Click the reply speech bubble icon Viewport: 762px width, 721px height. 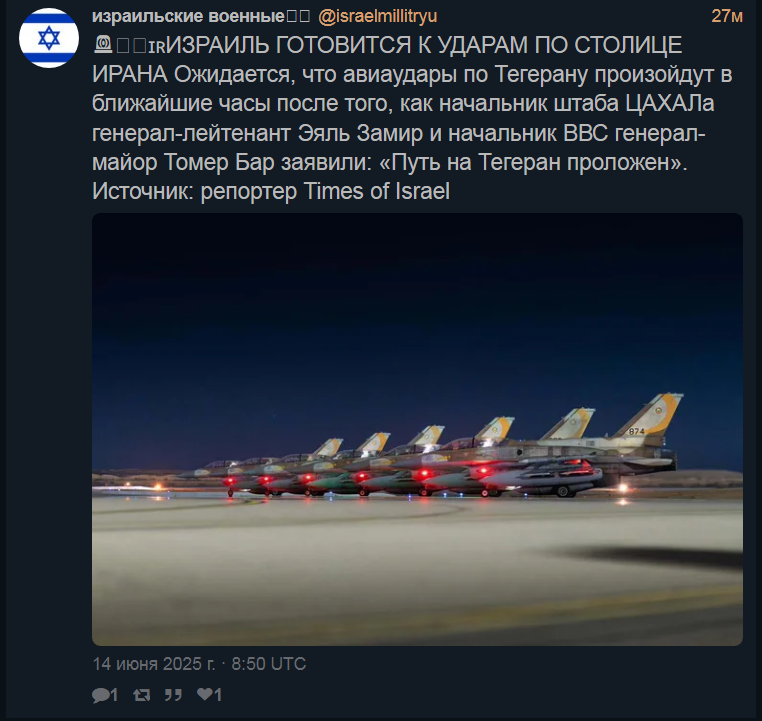[x=101, y=695]
